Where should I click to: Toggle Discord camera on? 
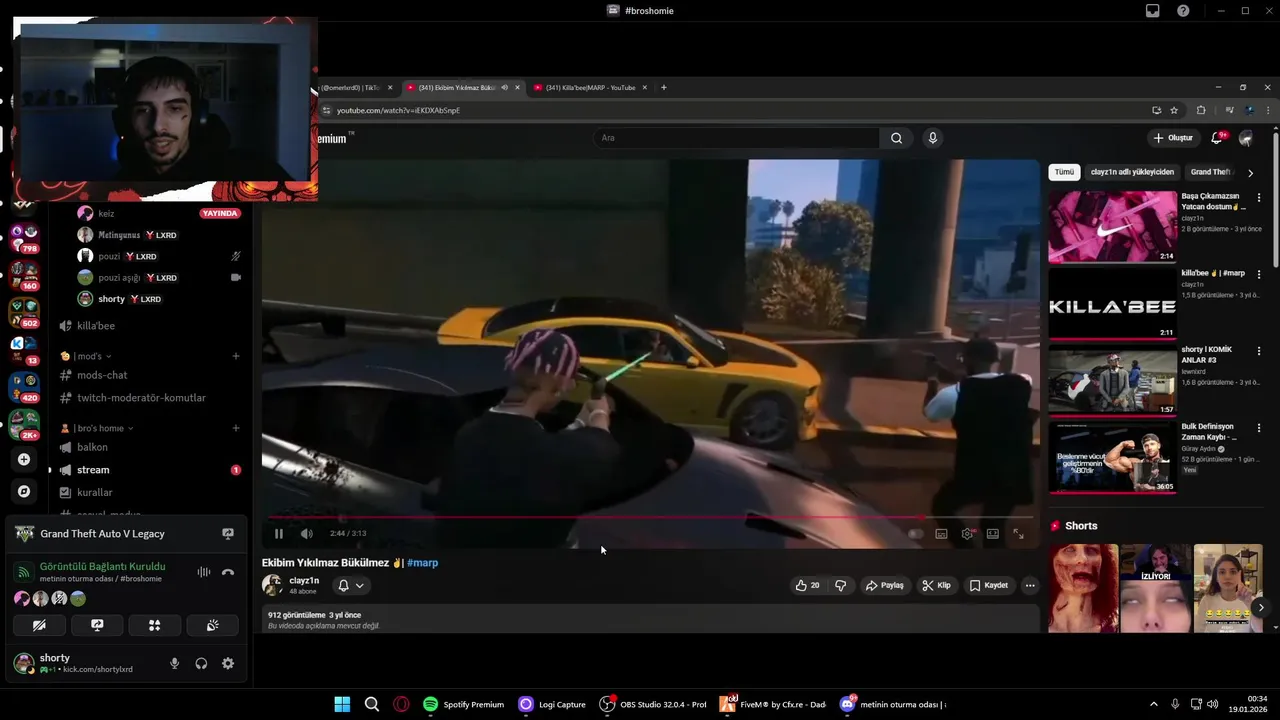tap(39, 625)
